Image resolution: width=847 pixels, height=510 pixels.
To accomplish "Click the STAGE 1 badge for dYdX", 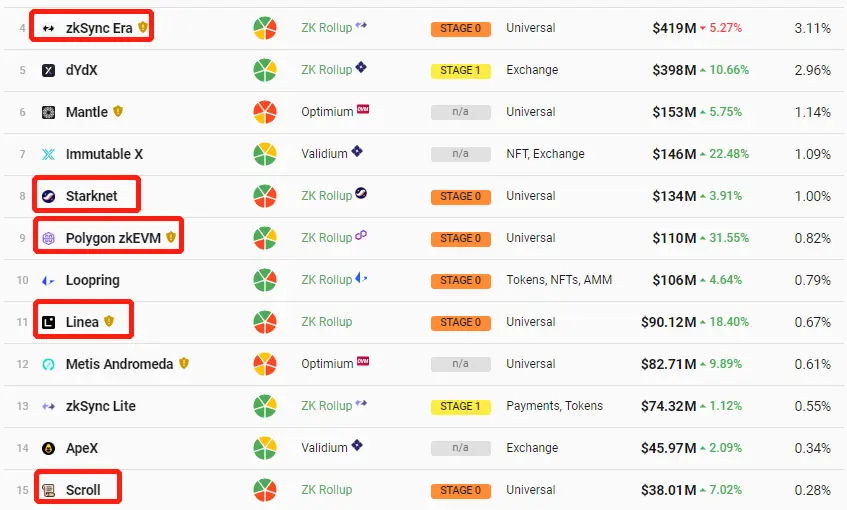I will point(460,71).
